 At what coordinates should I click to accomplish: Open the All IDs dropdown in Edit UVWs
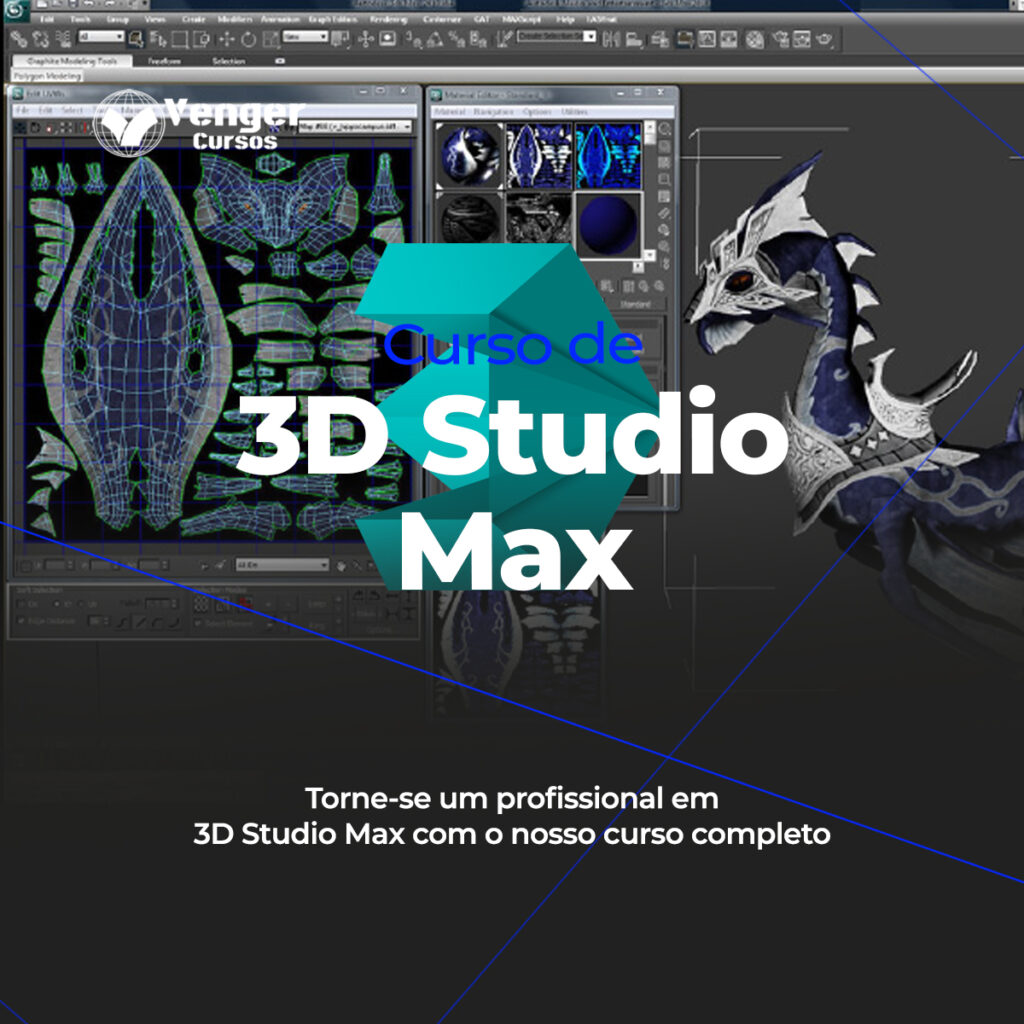[281, 564]
